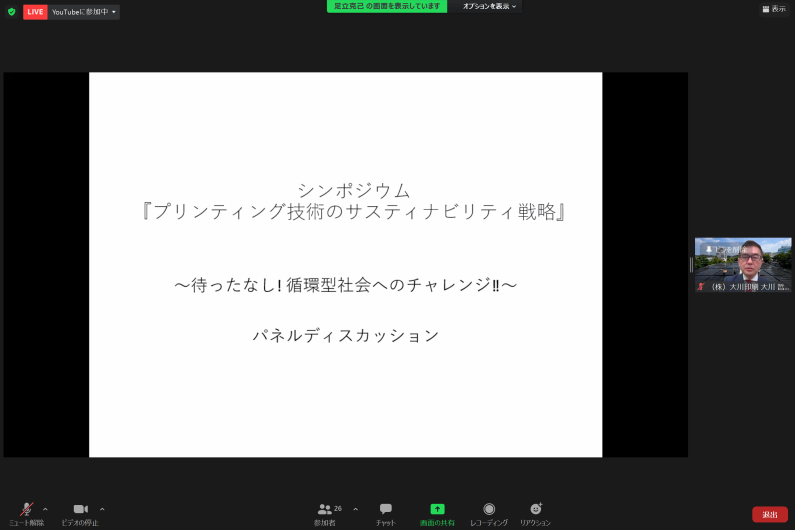Grab the divider handle beside speaker thumbnail

pyautogui.click(x=691, y=265)
